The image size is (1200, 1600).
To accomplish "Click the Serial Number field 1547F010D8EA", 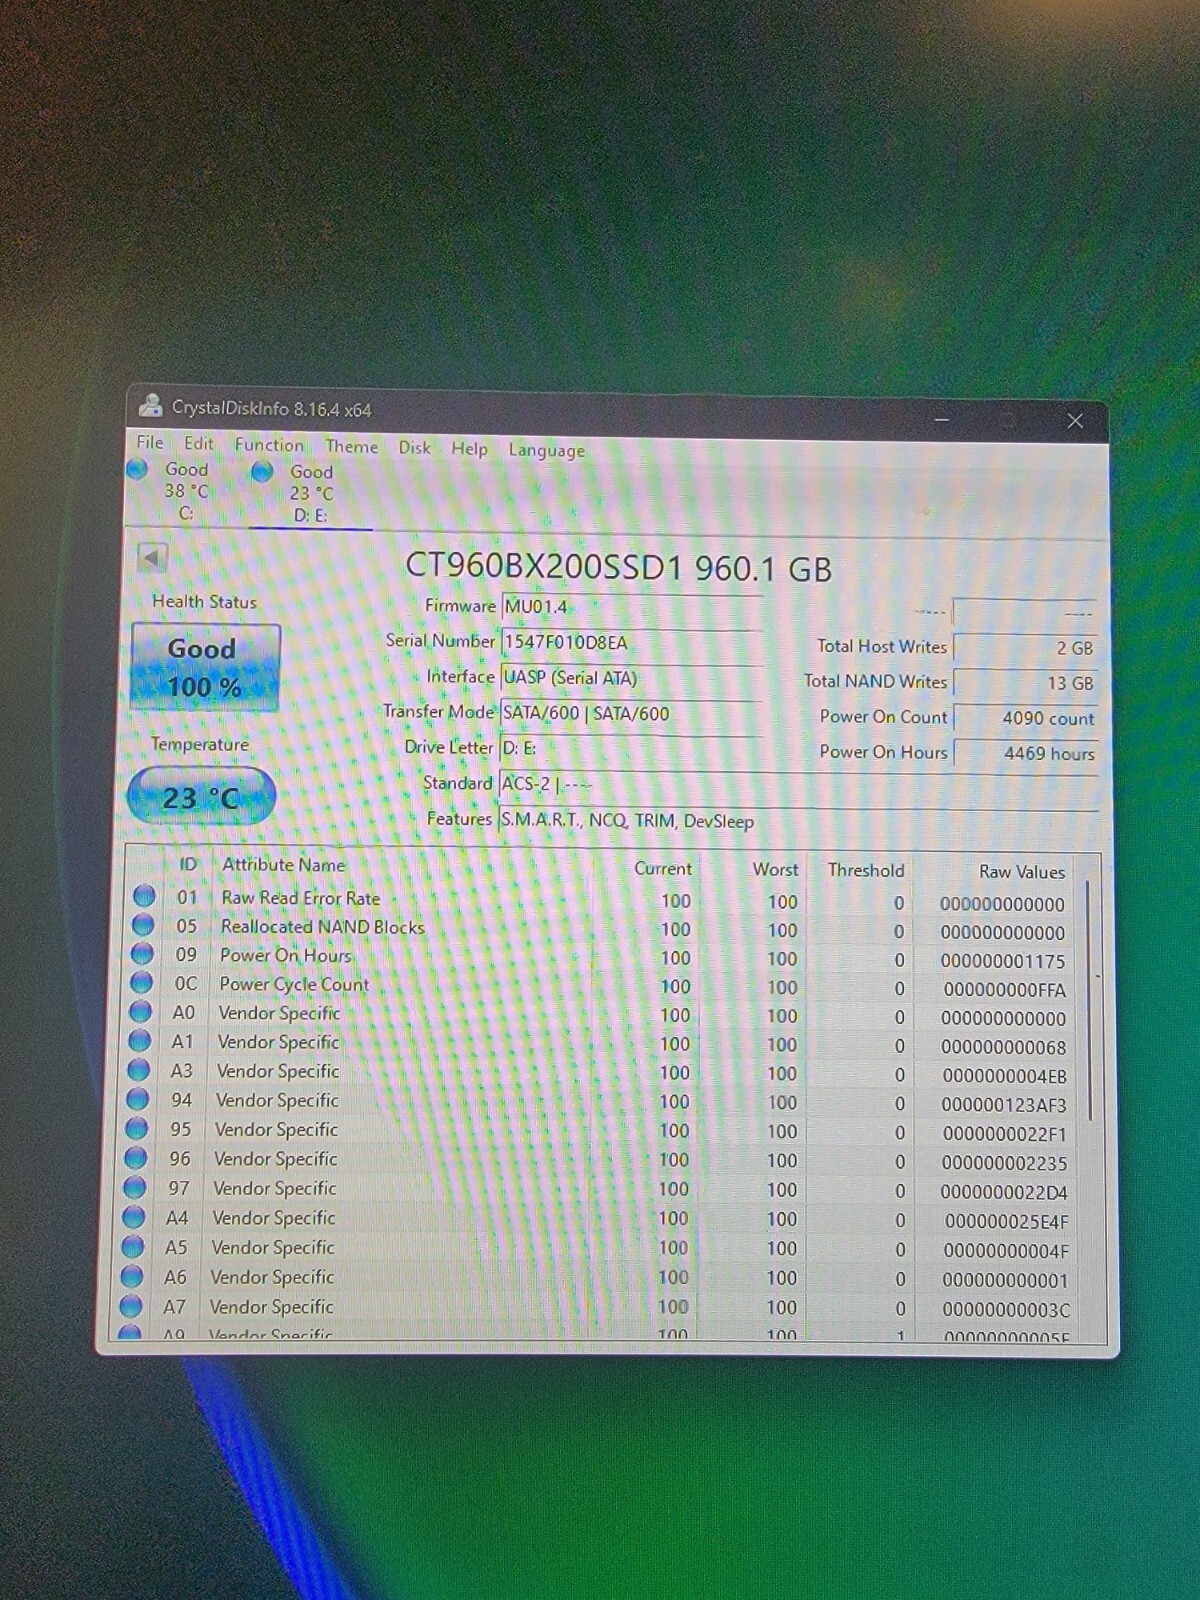I will click(x=631, y=642).
